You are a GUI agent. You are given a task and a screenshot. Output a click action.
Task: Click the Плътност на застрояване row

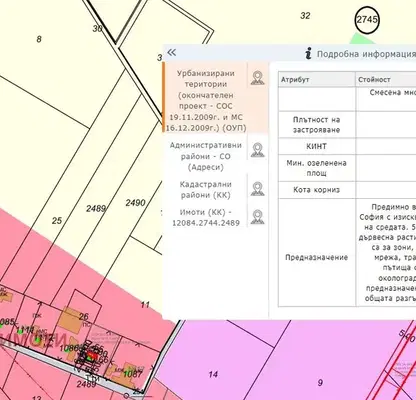[x=347, y=125]
